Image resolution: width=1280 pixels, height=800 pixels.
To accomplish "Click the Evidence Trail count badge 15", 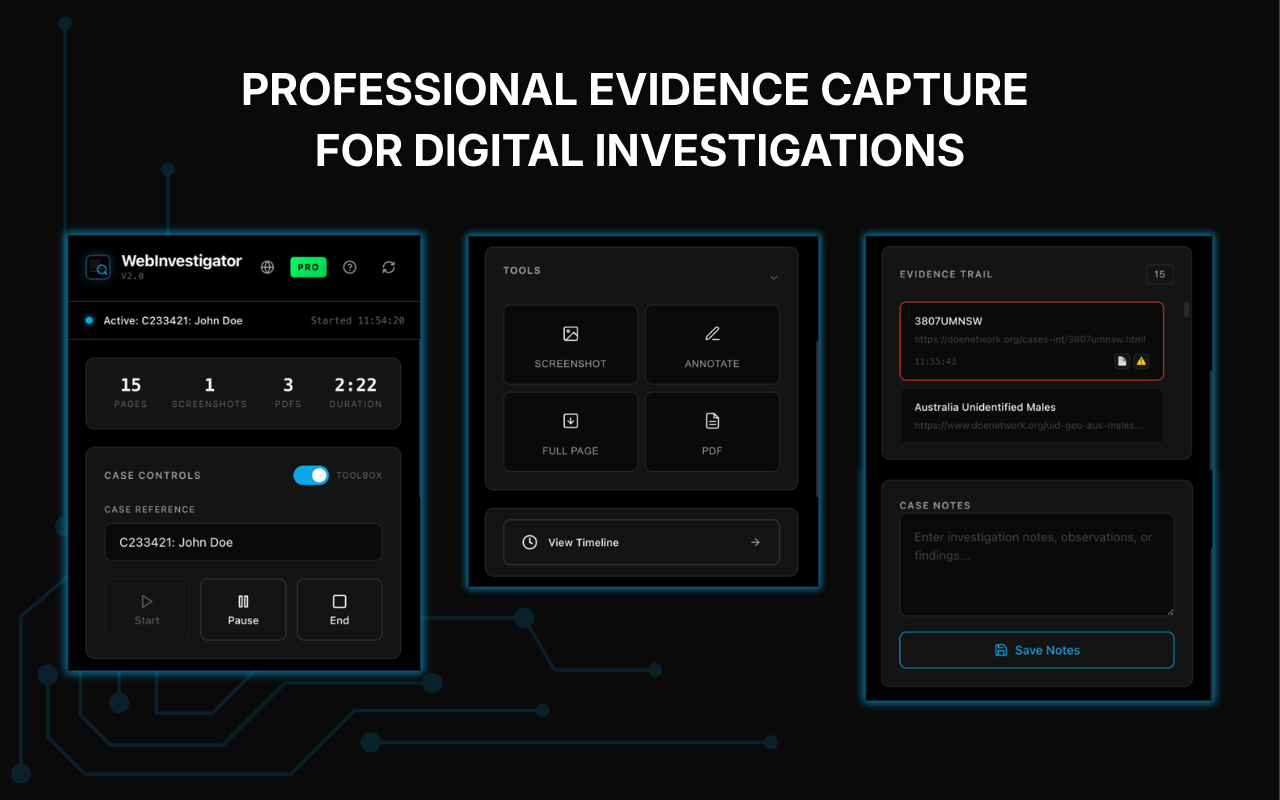I will [x=1160, y=274].
